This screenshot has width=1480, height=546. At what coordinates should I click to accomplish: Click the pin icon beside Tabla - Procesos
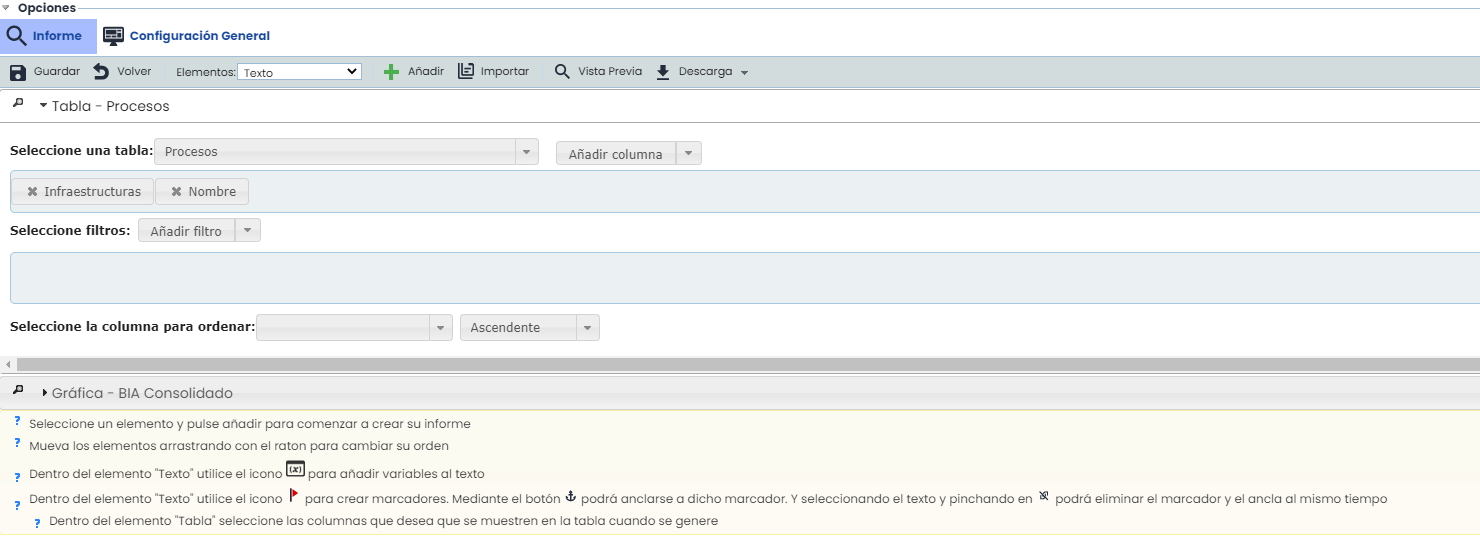coord(18,104)
